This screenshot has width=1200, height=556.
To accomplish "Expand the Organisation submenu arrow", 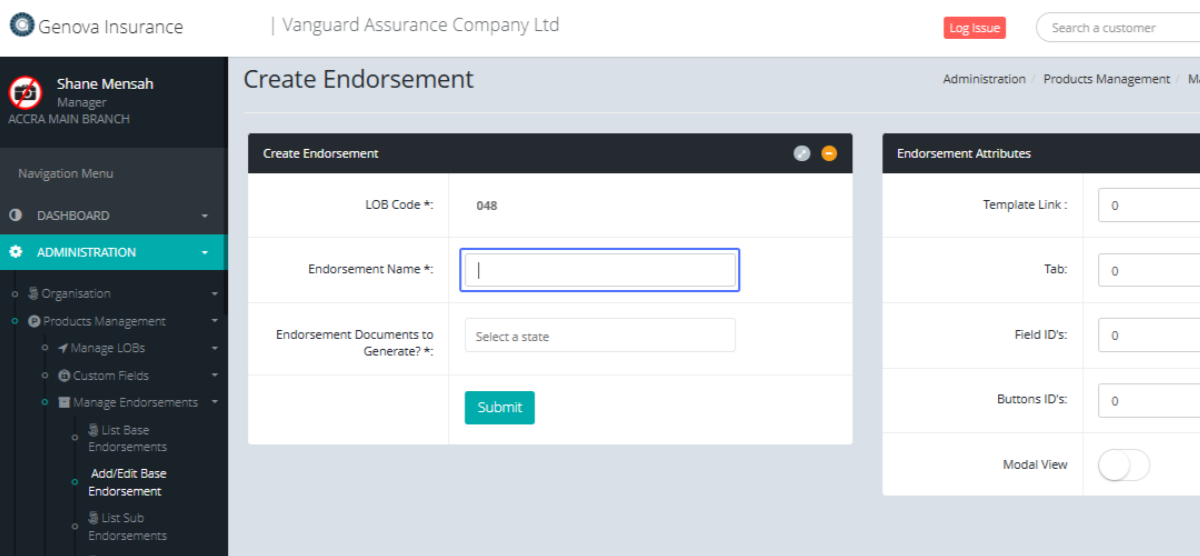I will [x=214, y=294].
